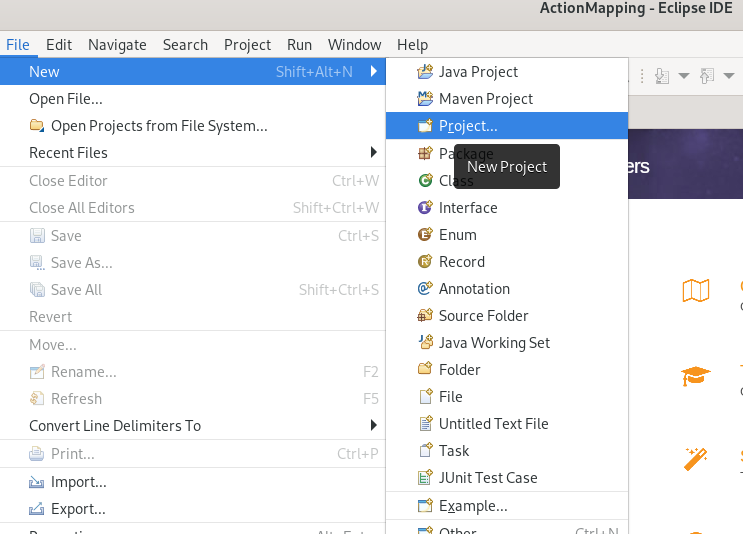This screenshot has height=534, width=743.
Task: Select Project... in the New submenu
Action: point(507,126)
